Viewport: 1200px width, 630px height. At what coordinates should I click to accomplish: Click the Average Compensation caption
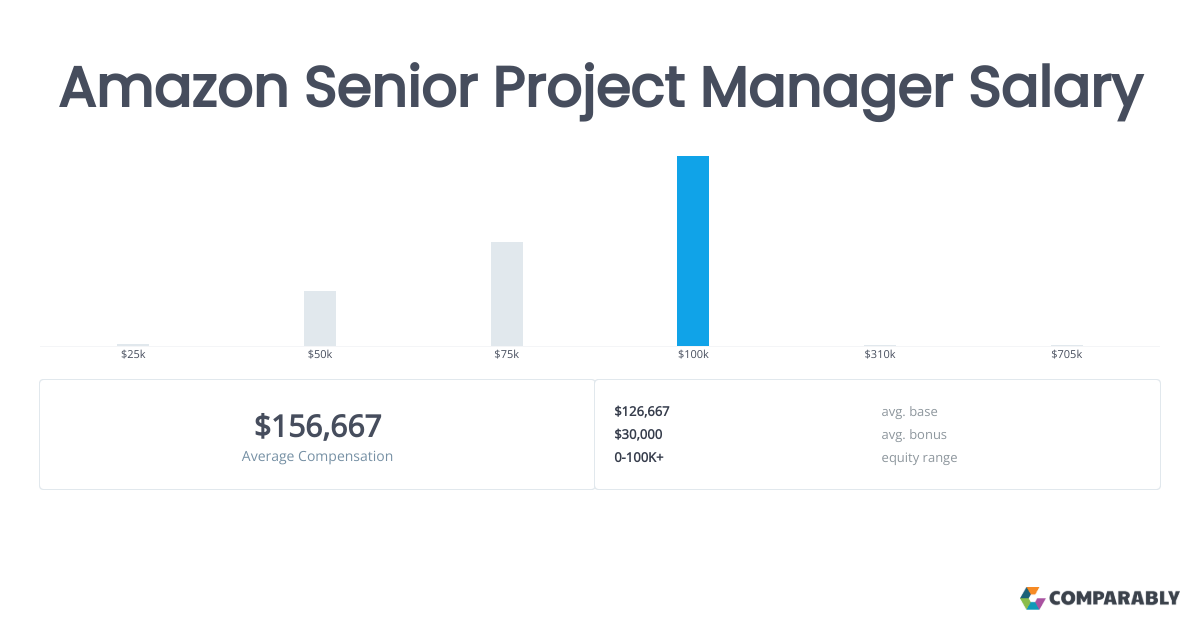coord(318,456)
